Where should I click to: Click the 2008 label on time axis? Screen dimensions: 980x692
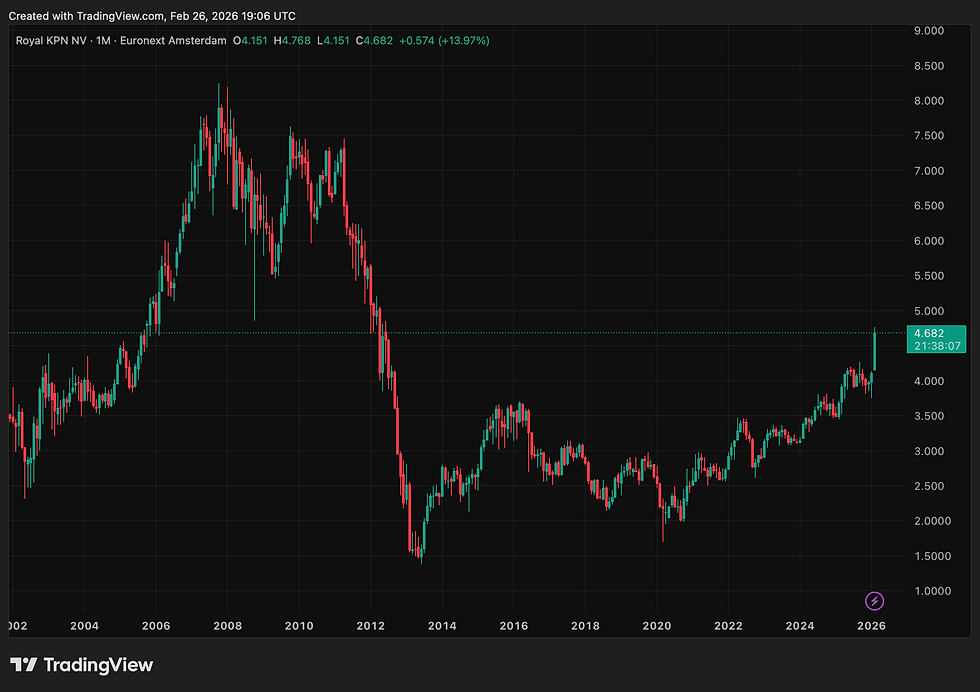[228, 626]
